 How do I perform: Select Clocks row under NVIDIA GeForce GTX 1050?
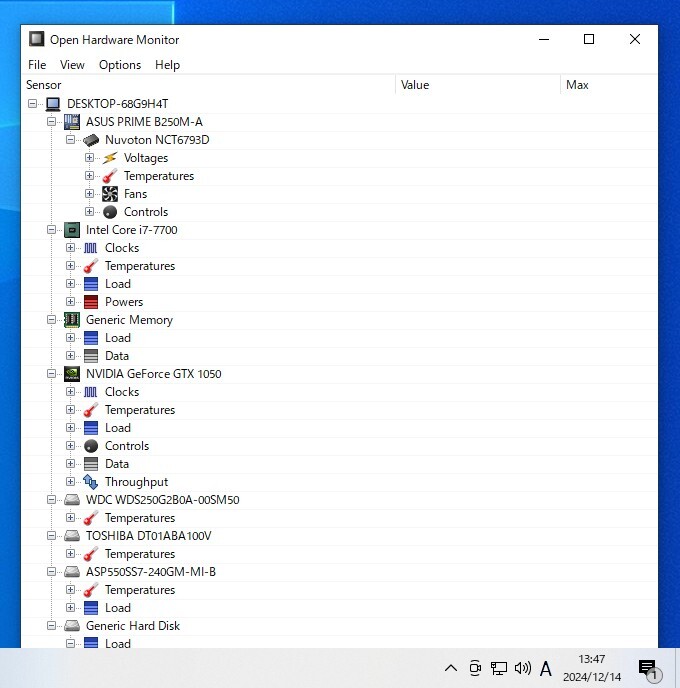pos(340,392)
